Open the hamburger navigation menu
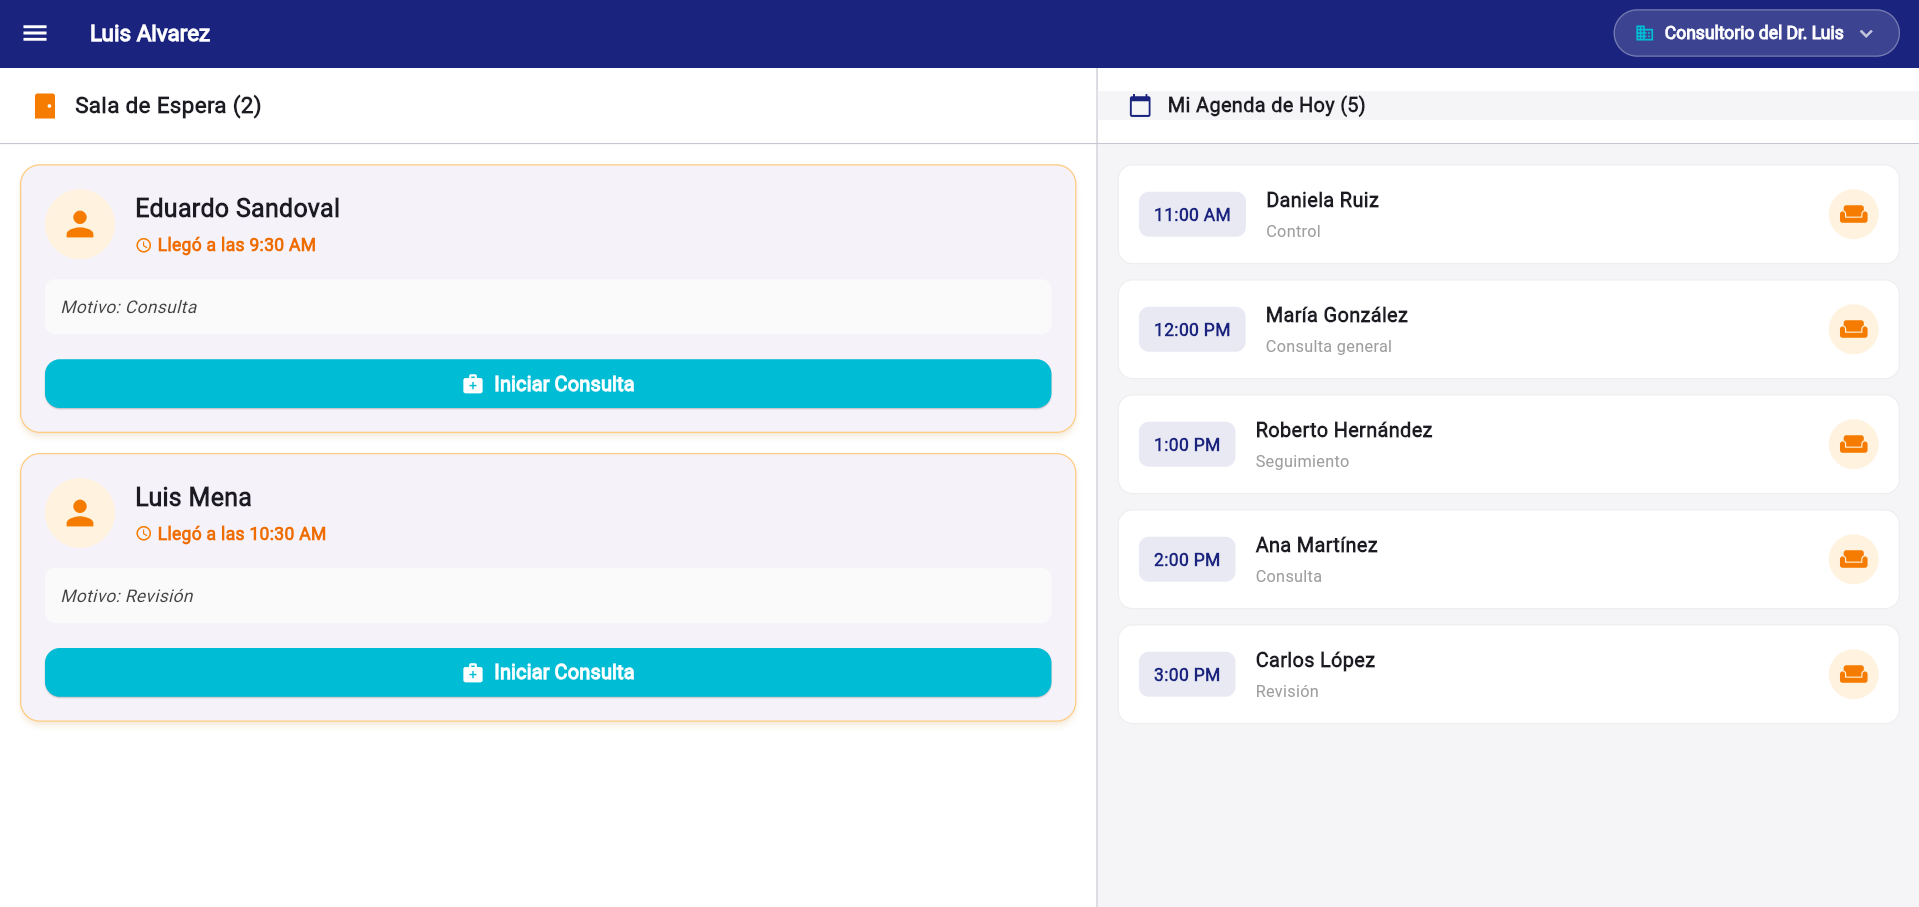 pos(34,33)
